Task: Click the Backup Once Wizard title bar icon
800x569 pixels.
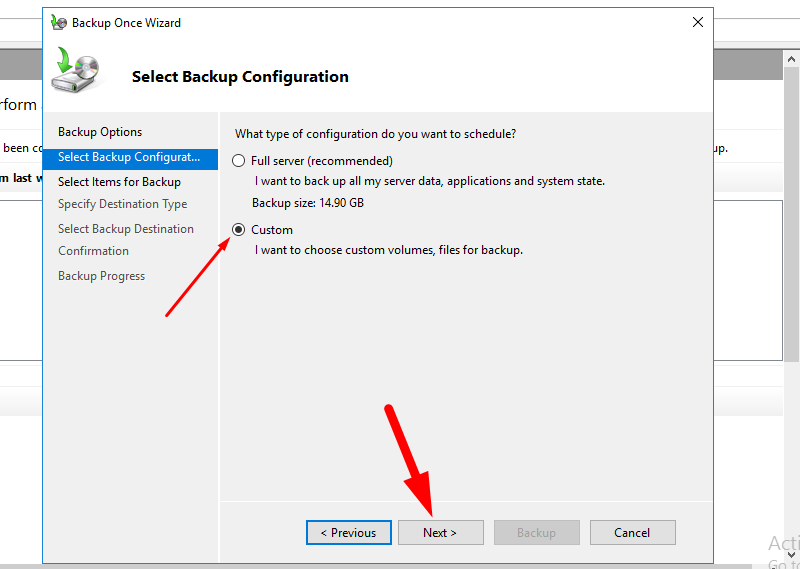Action: (59, 22)
